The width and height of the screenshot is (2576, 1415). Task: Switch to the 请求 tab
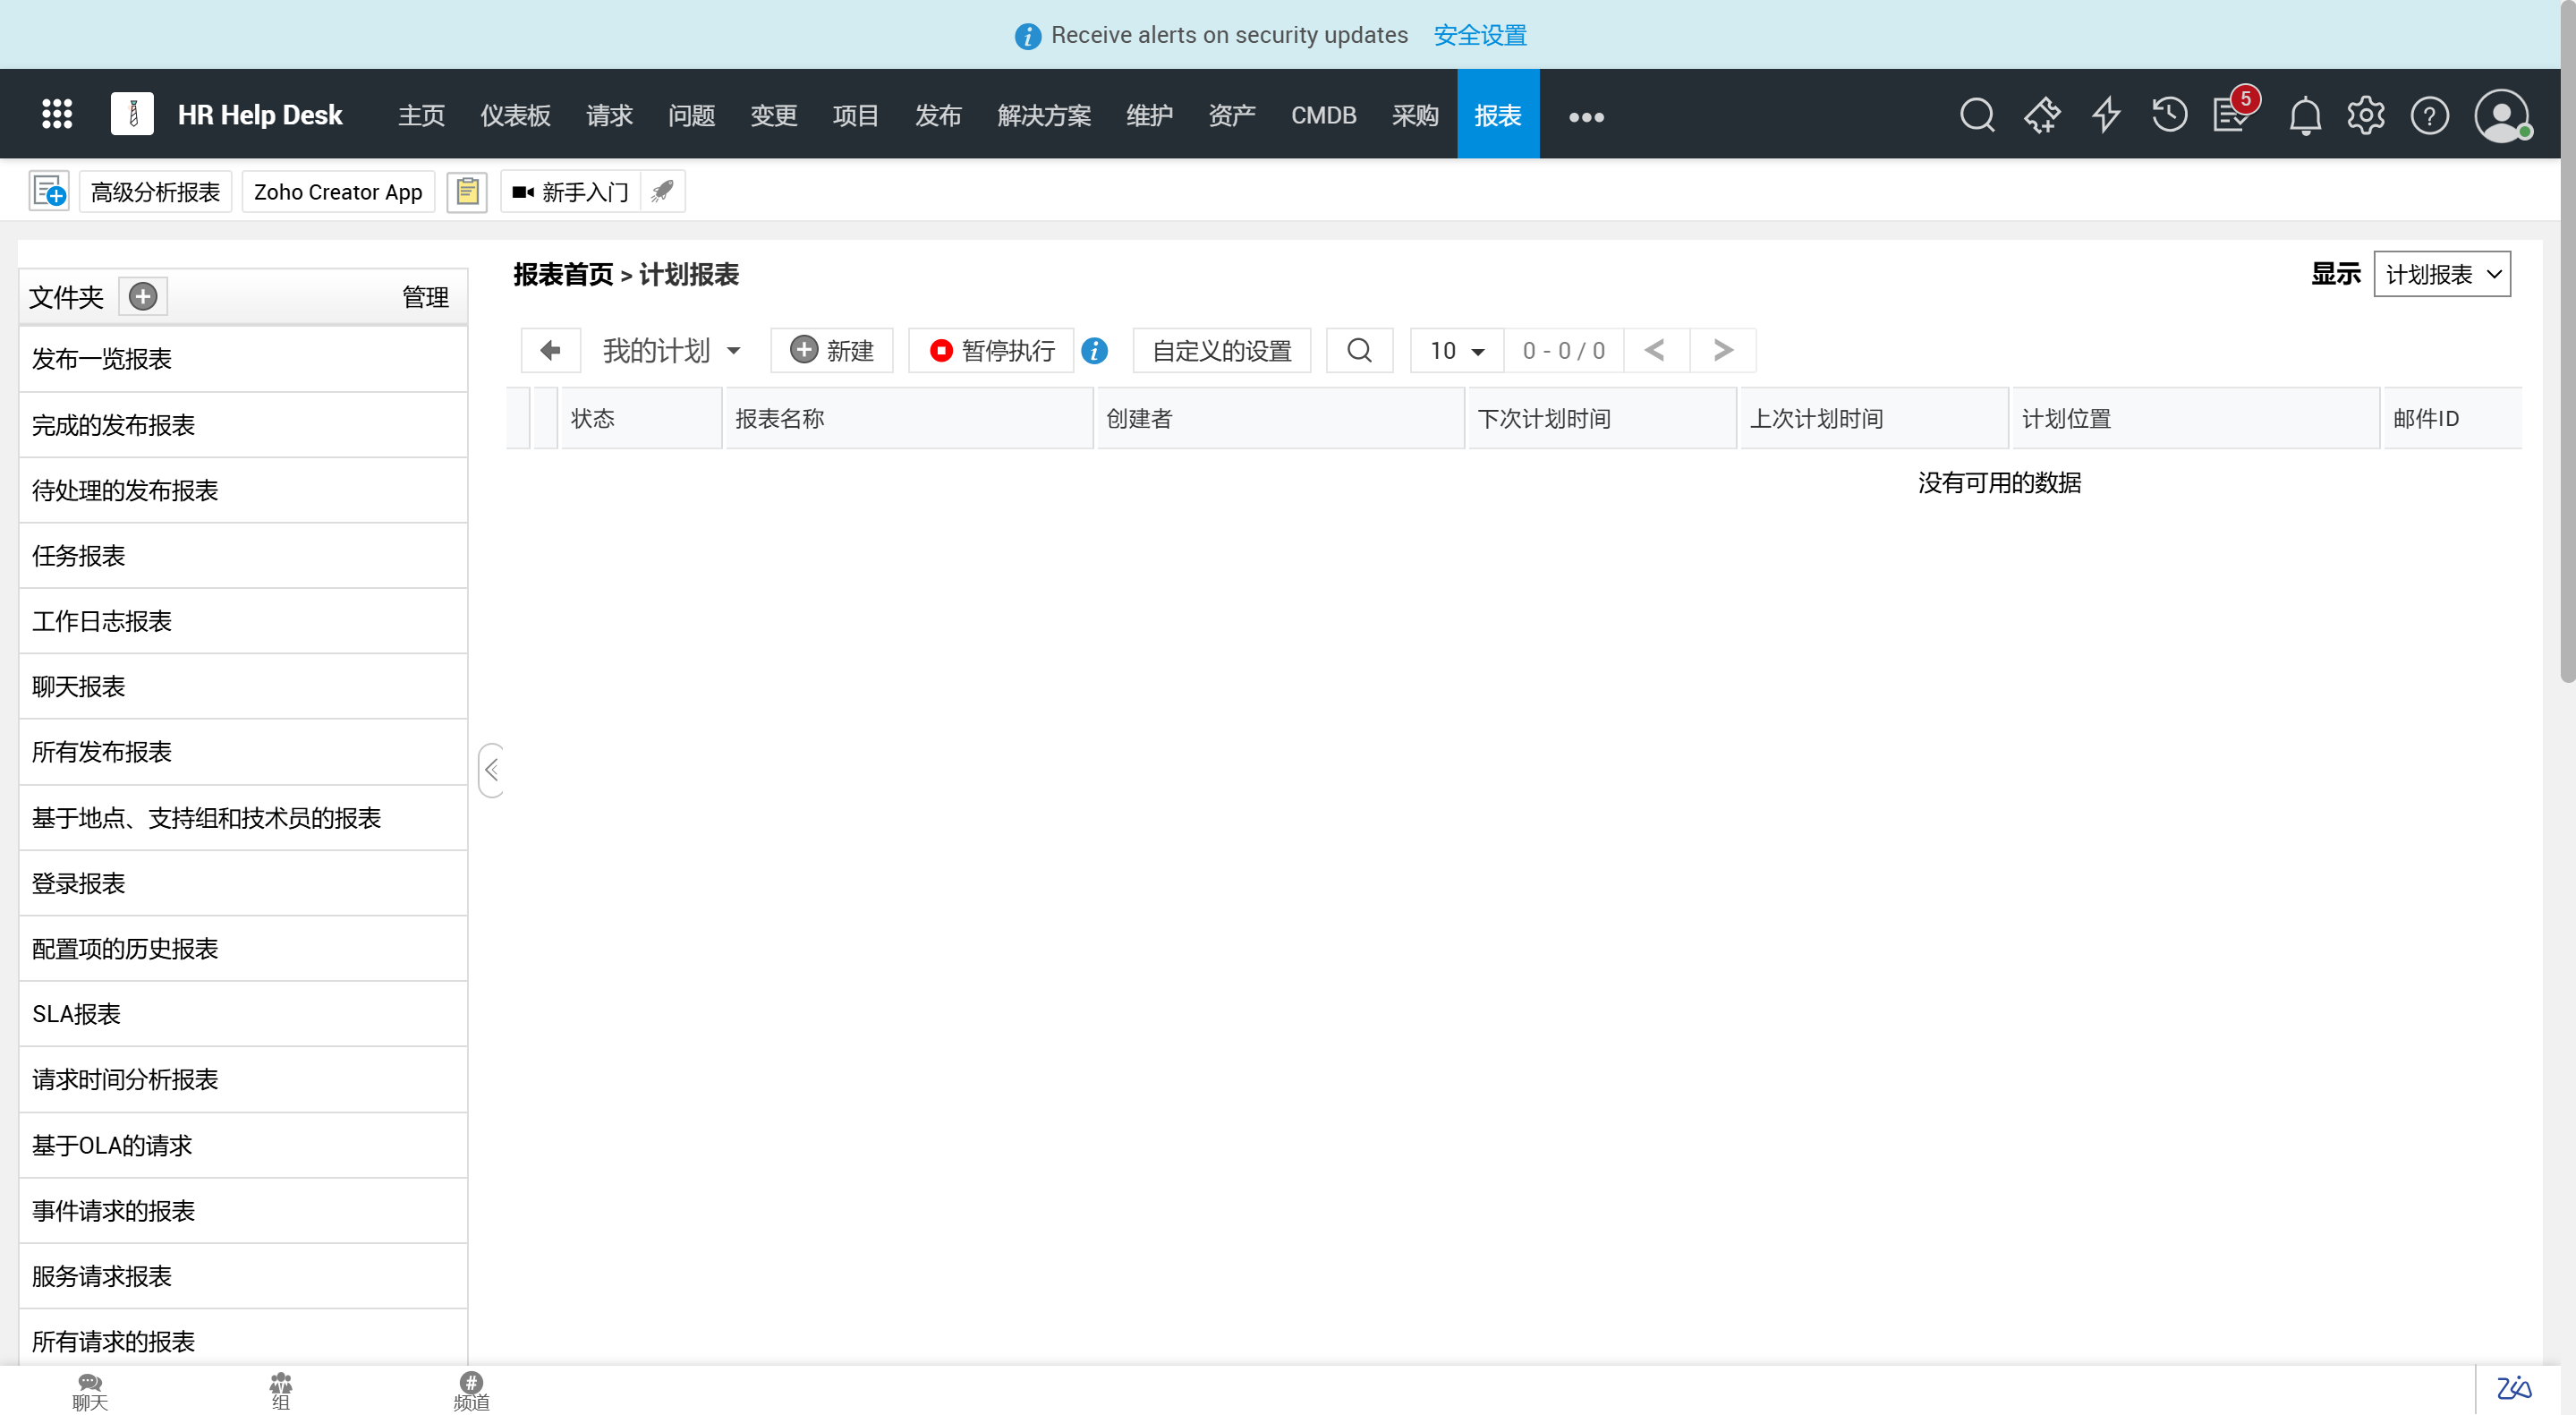coord(609,115)
